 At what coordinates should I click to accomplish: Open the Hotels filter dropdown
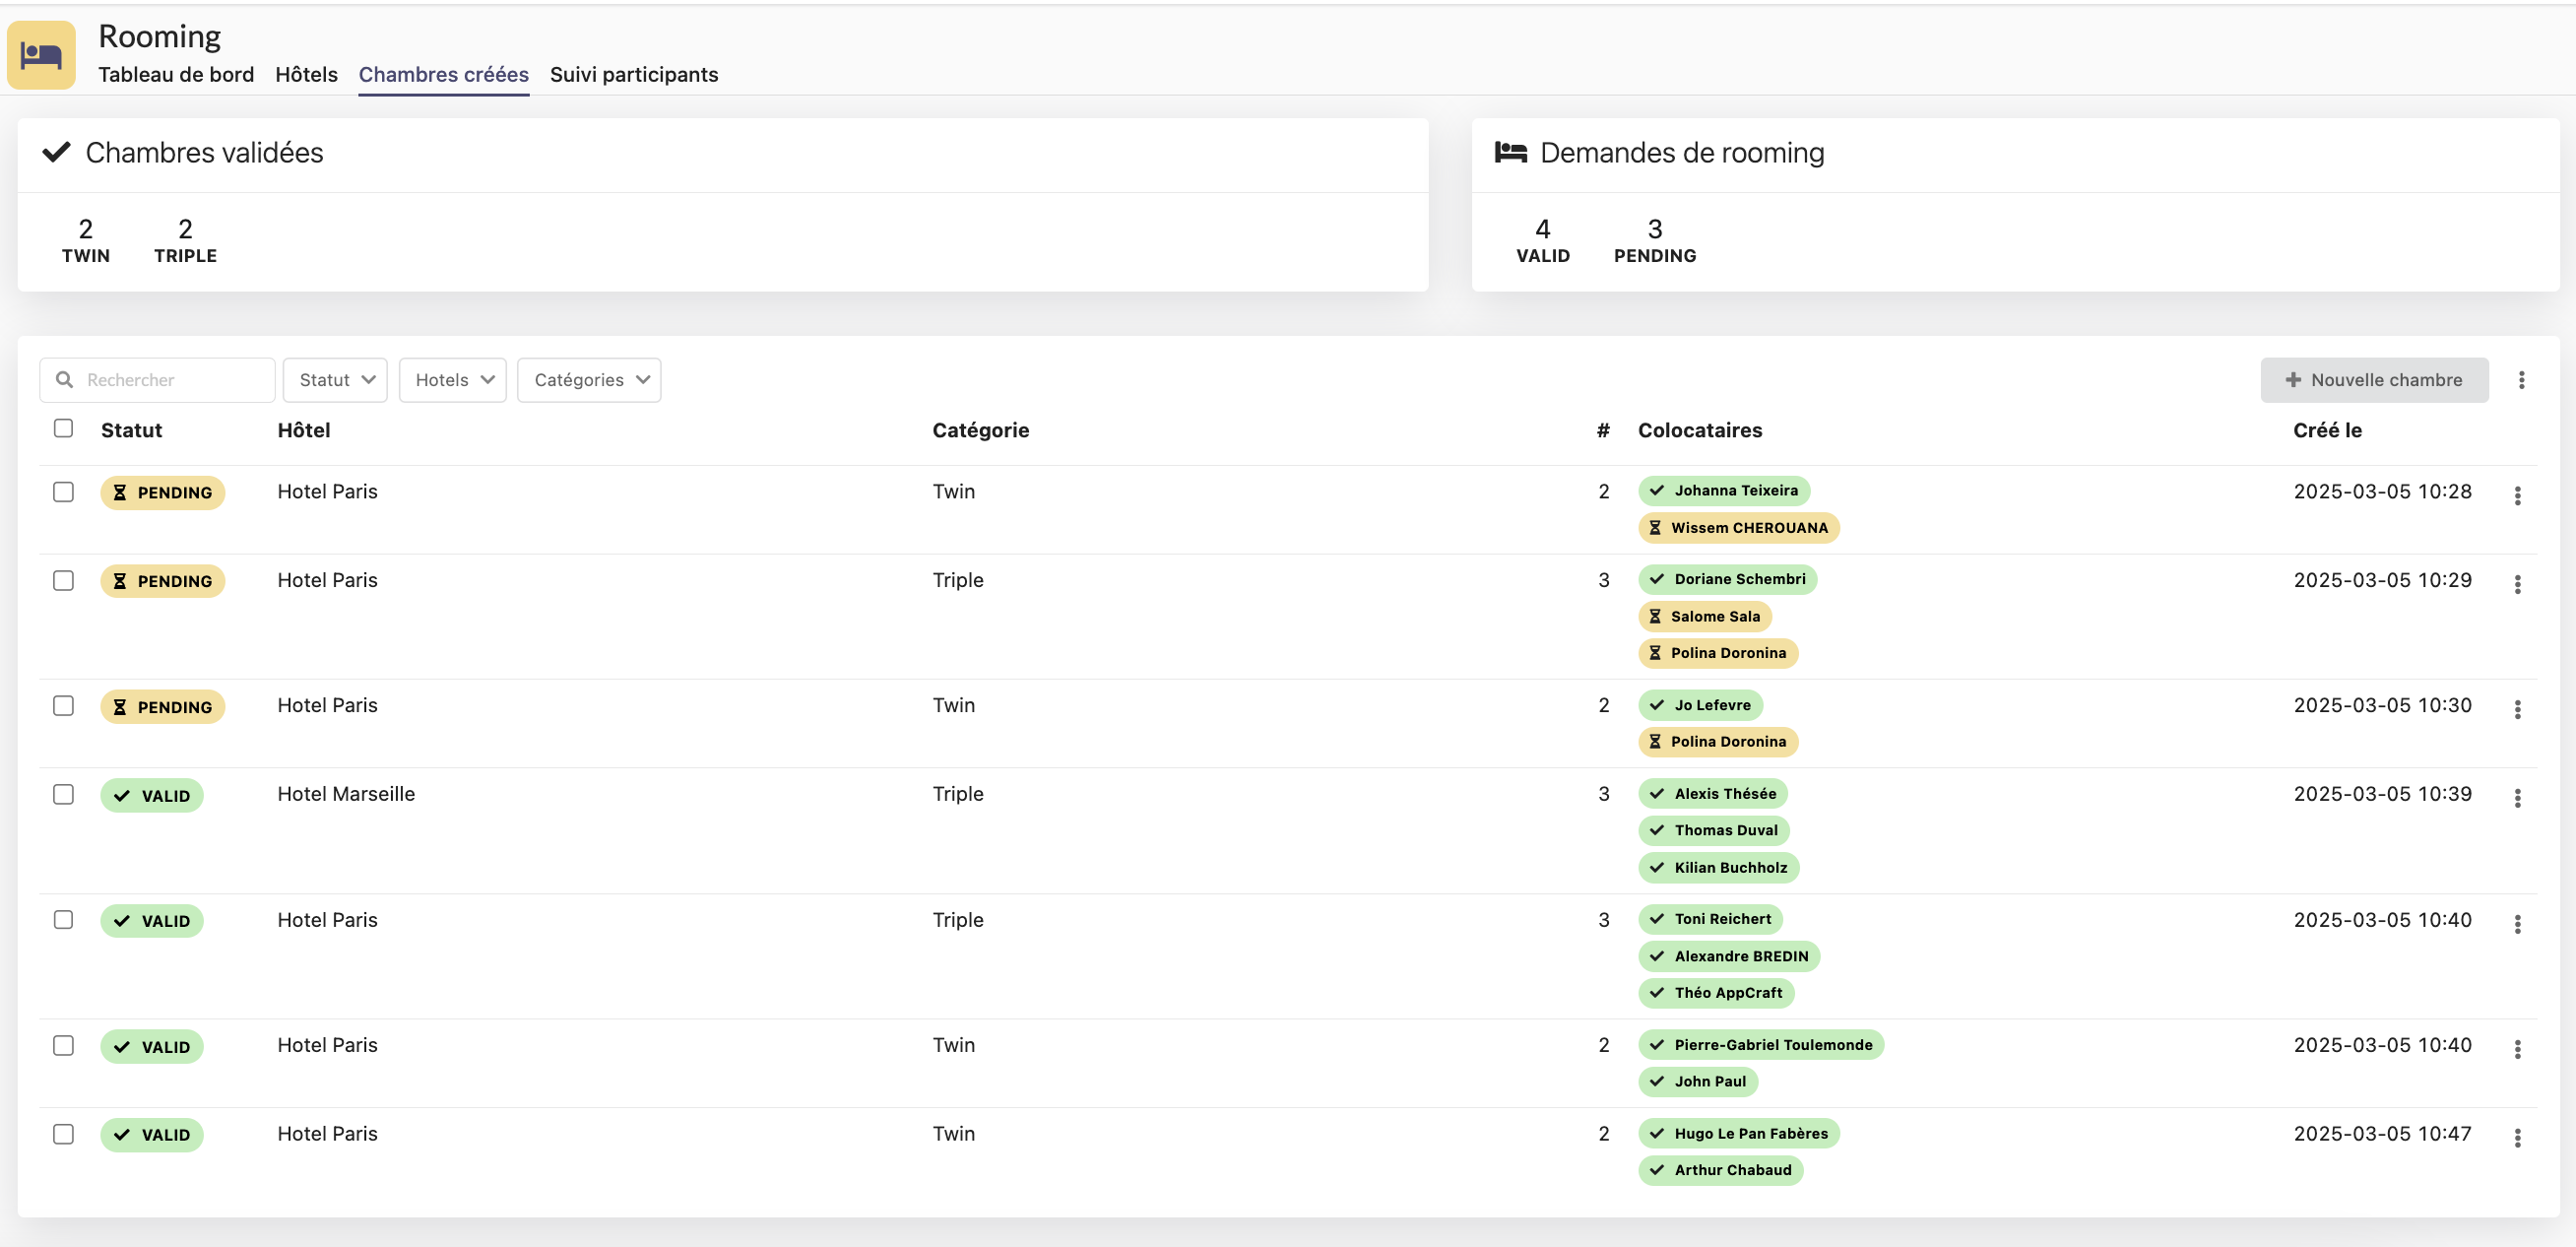click(x=453, y=380)
